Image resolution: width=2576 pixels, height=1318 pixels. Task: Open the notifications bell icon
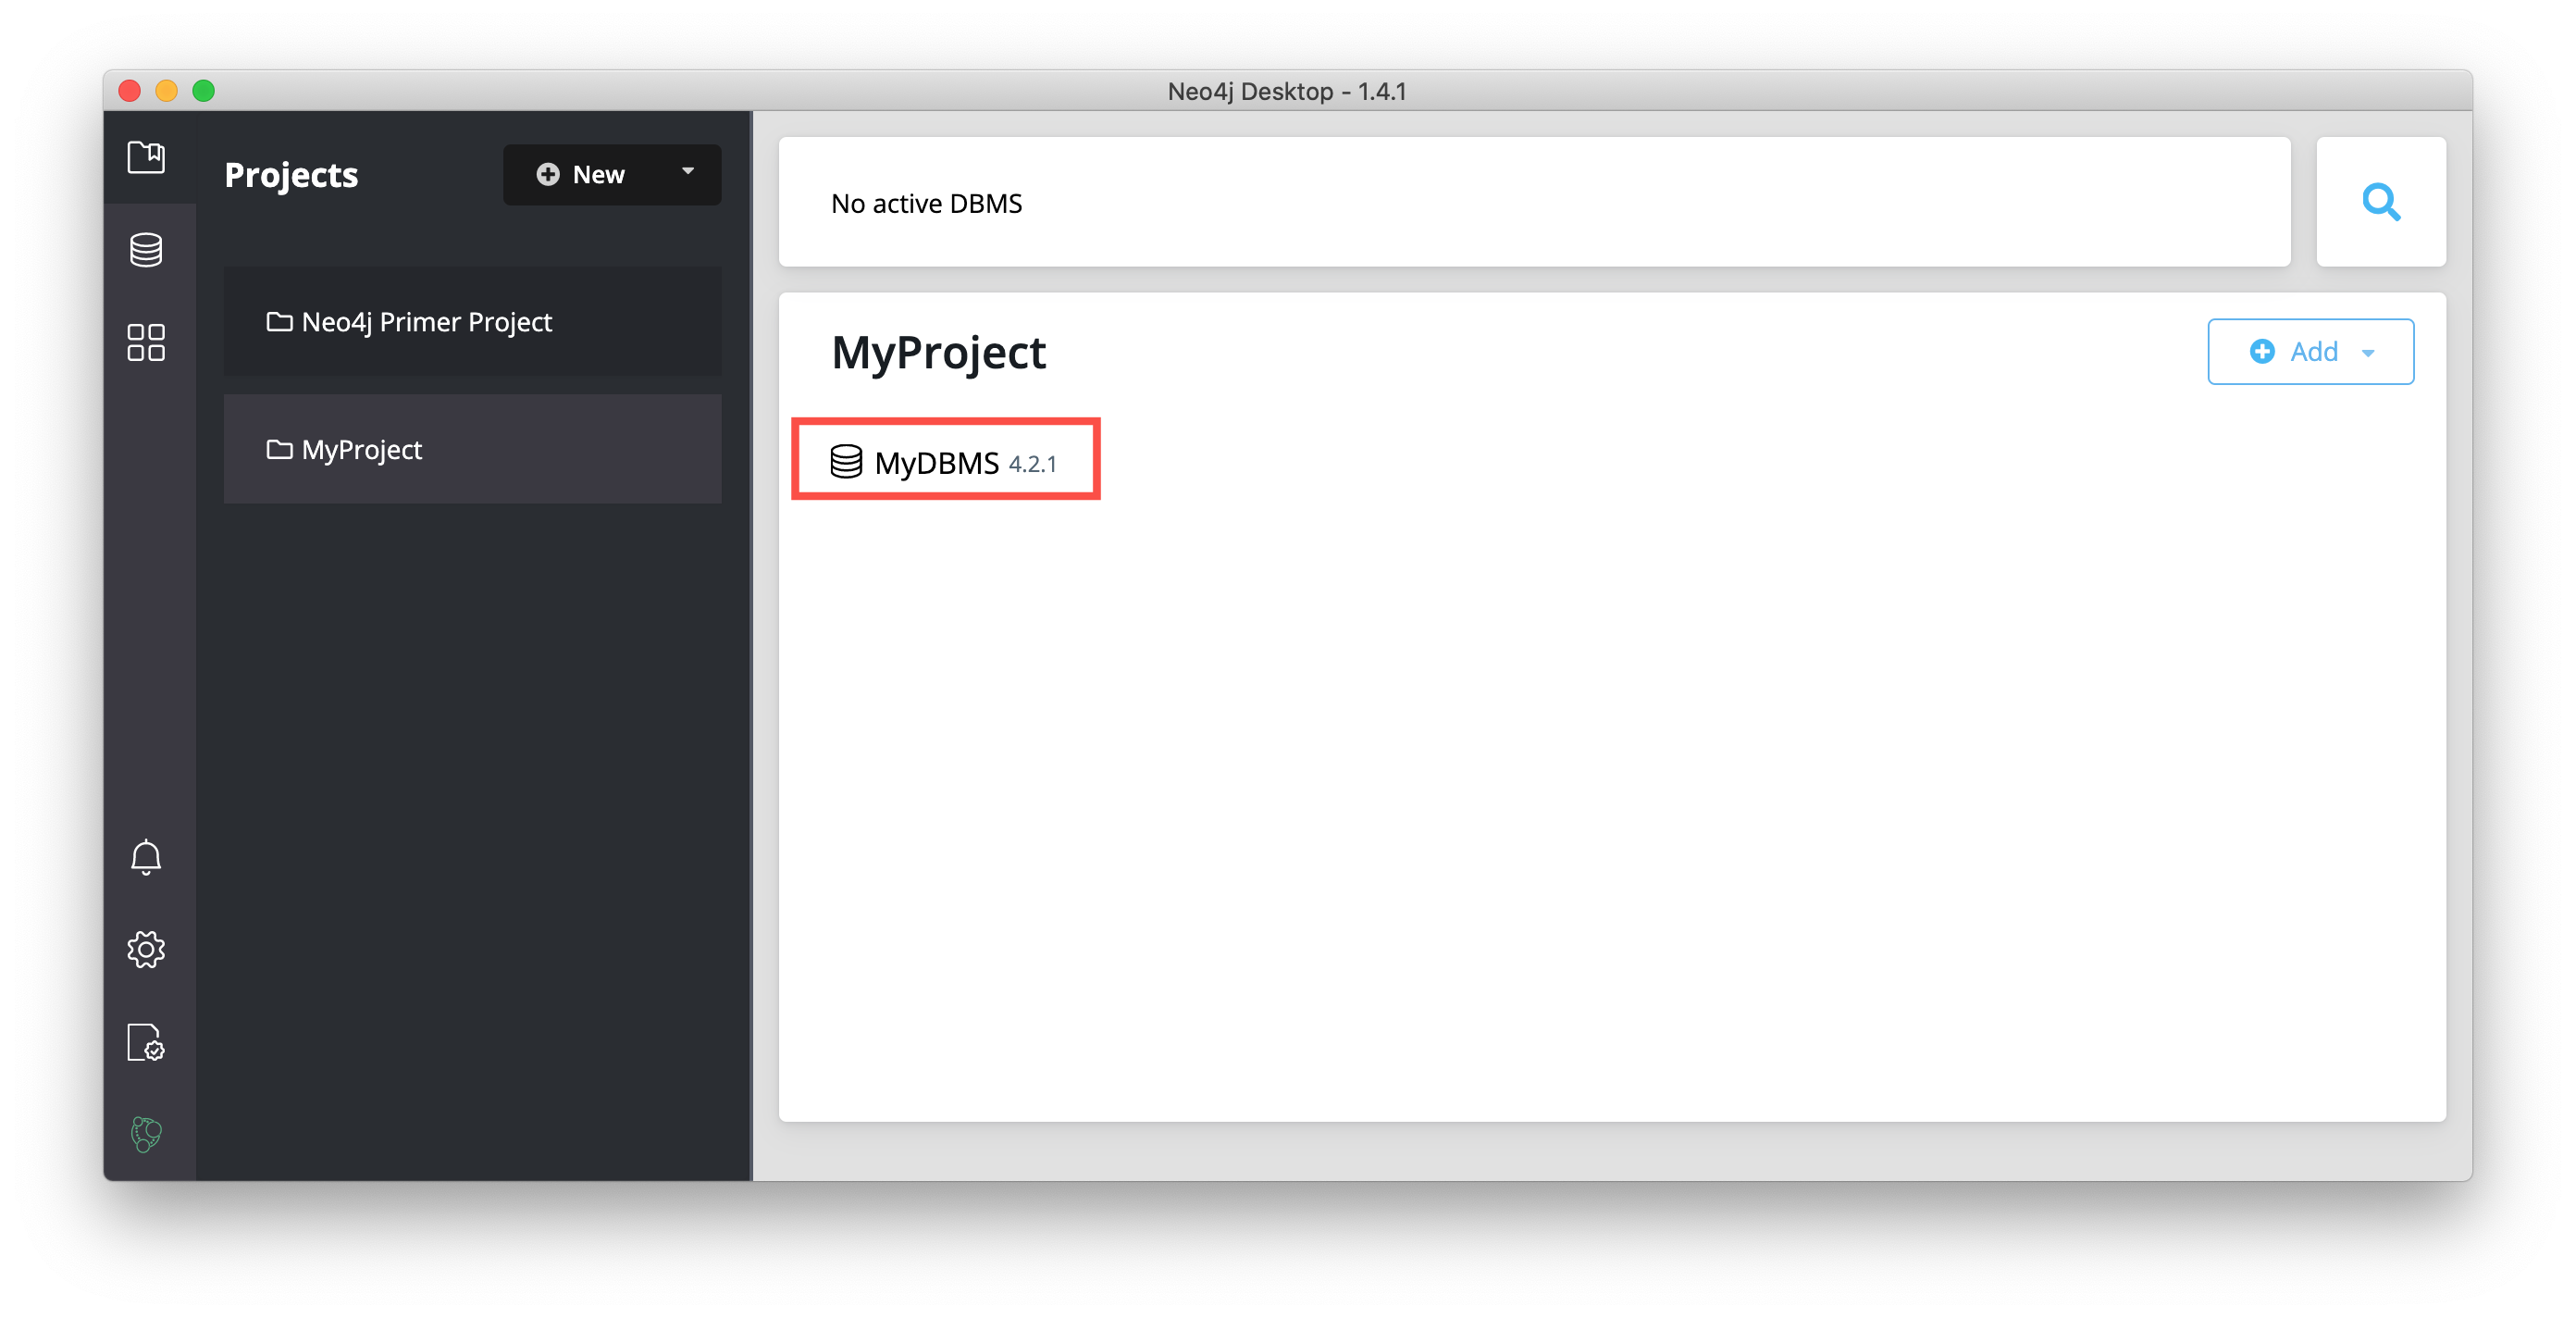click(x=146, y=857)
